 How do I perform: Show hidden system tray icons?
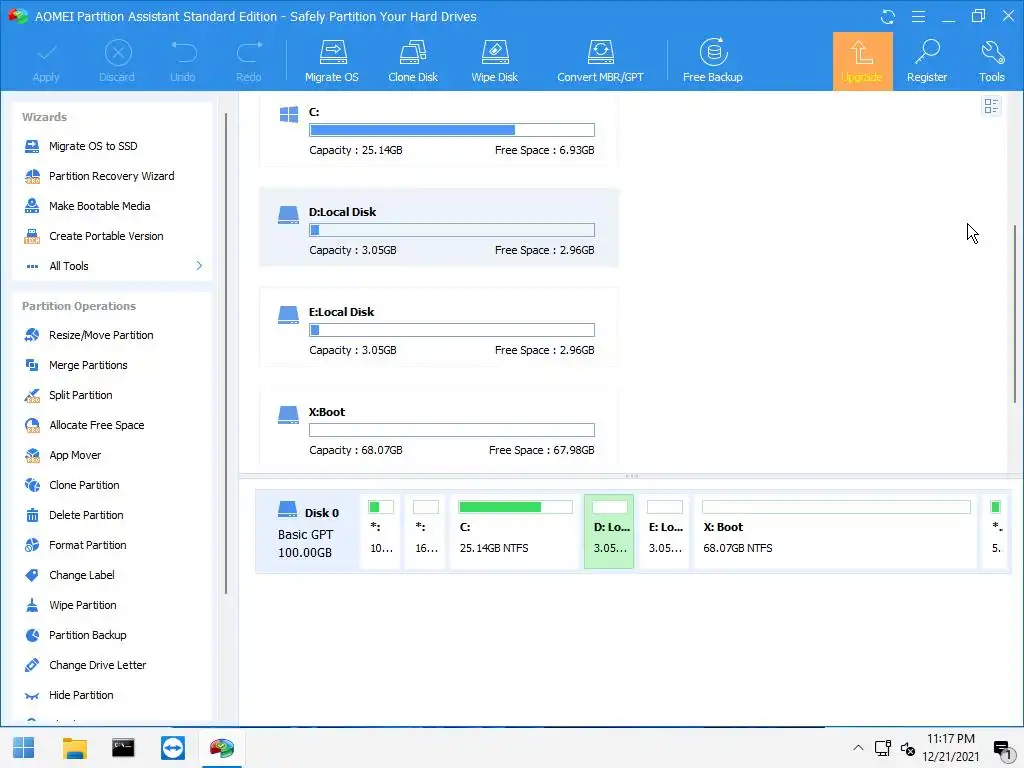click(858, 748)
